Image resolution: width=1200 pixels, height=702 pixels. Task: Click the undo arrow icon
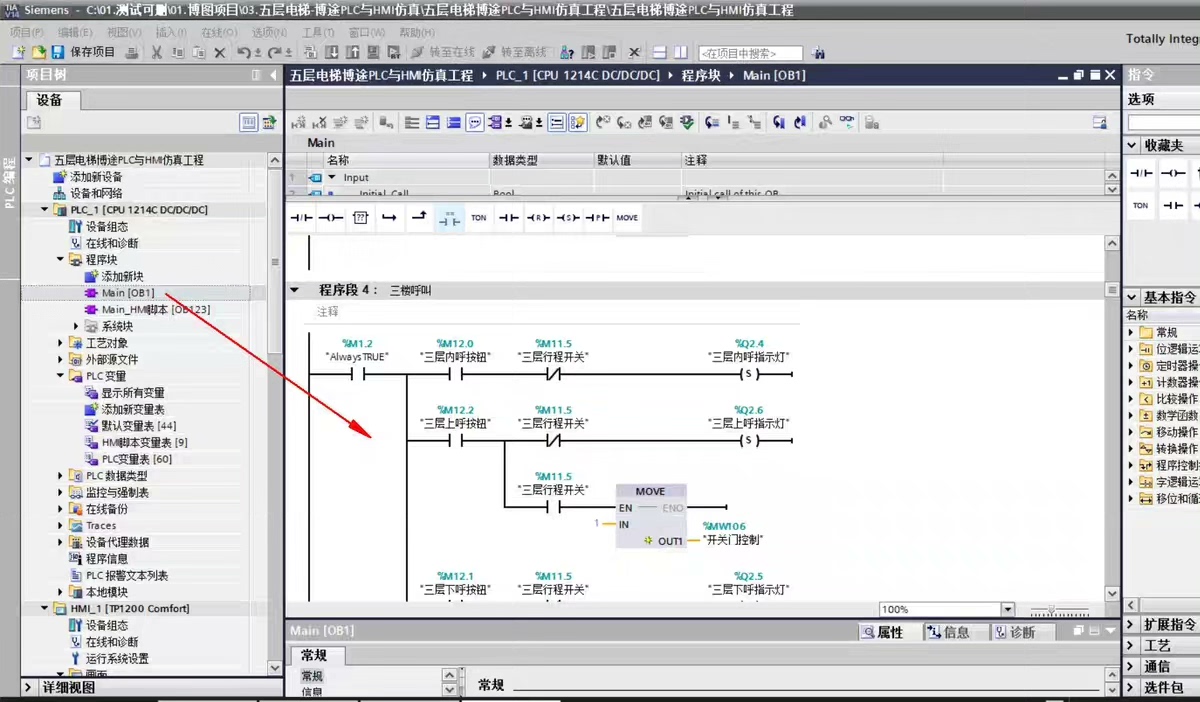[245, 52]
